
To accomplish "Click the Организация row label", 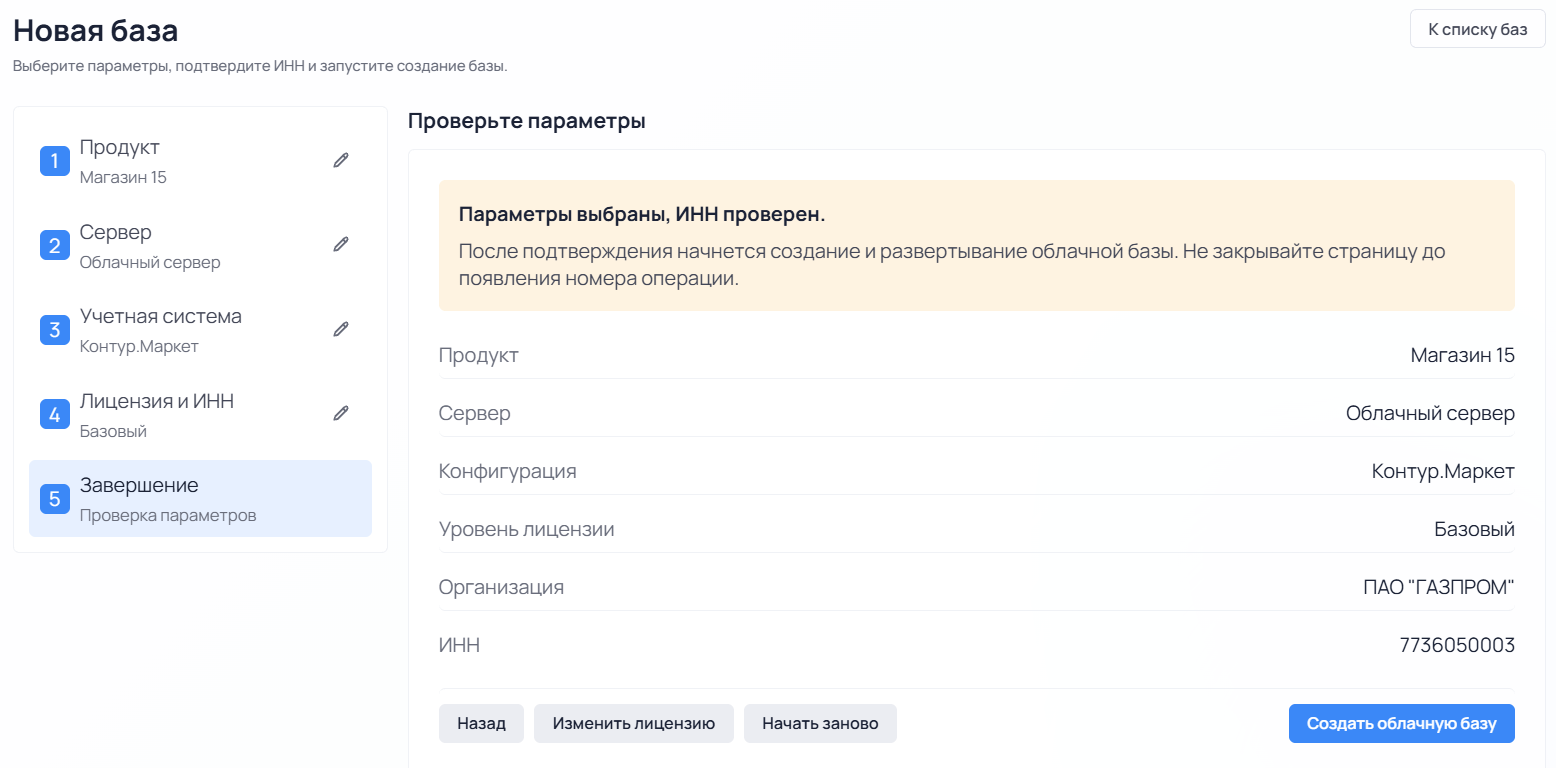I will (501, 587).
